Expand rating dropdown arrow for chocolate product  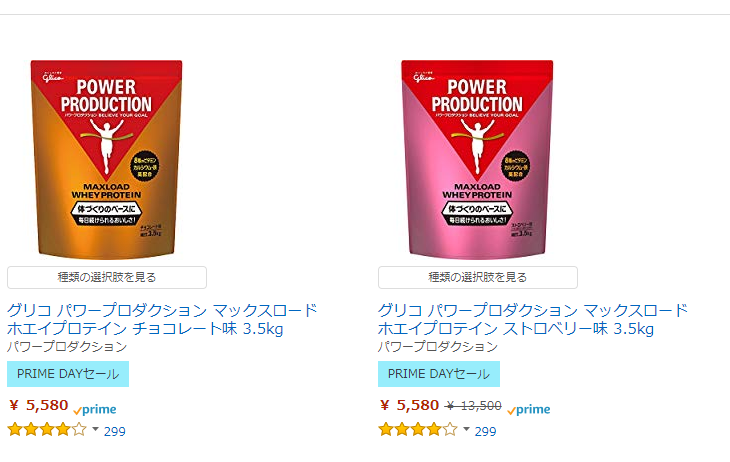tap(95, 429)
